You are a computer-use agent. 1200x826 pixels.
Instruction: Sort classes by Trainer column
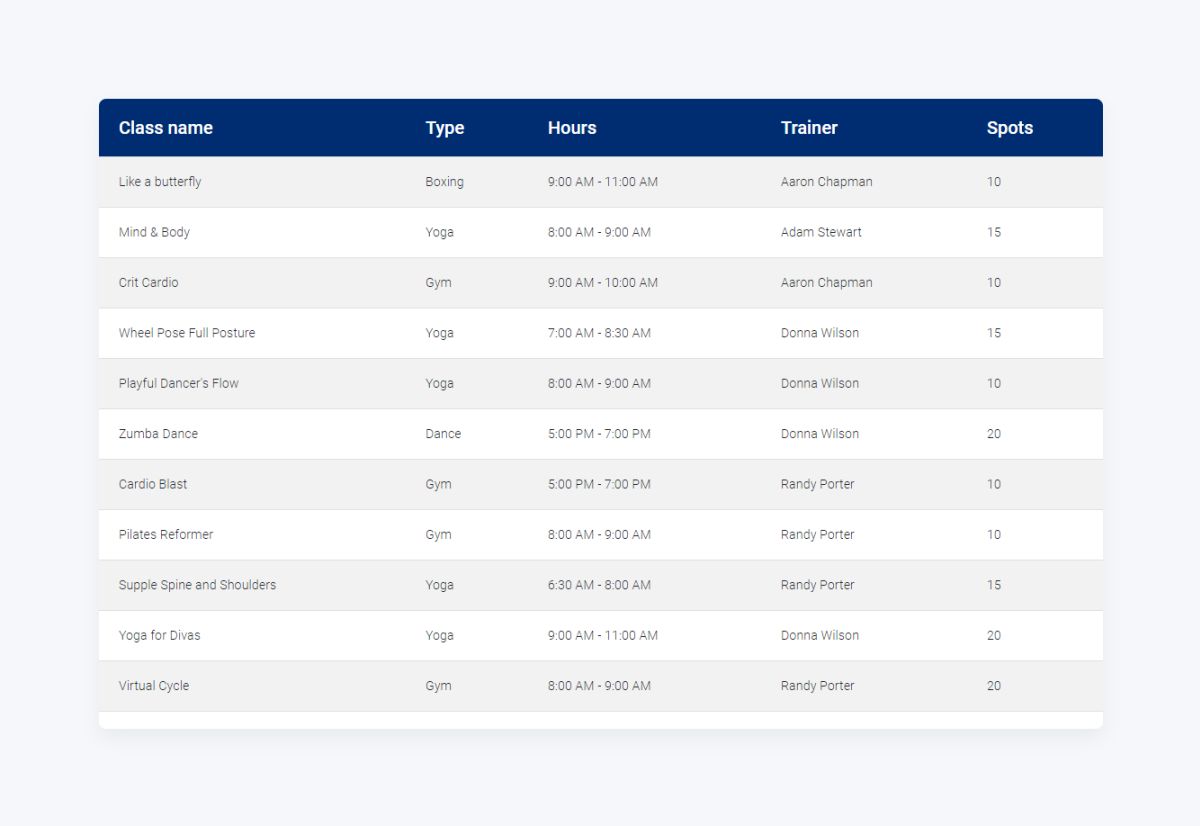coord(809,127)
